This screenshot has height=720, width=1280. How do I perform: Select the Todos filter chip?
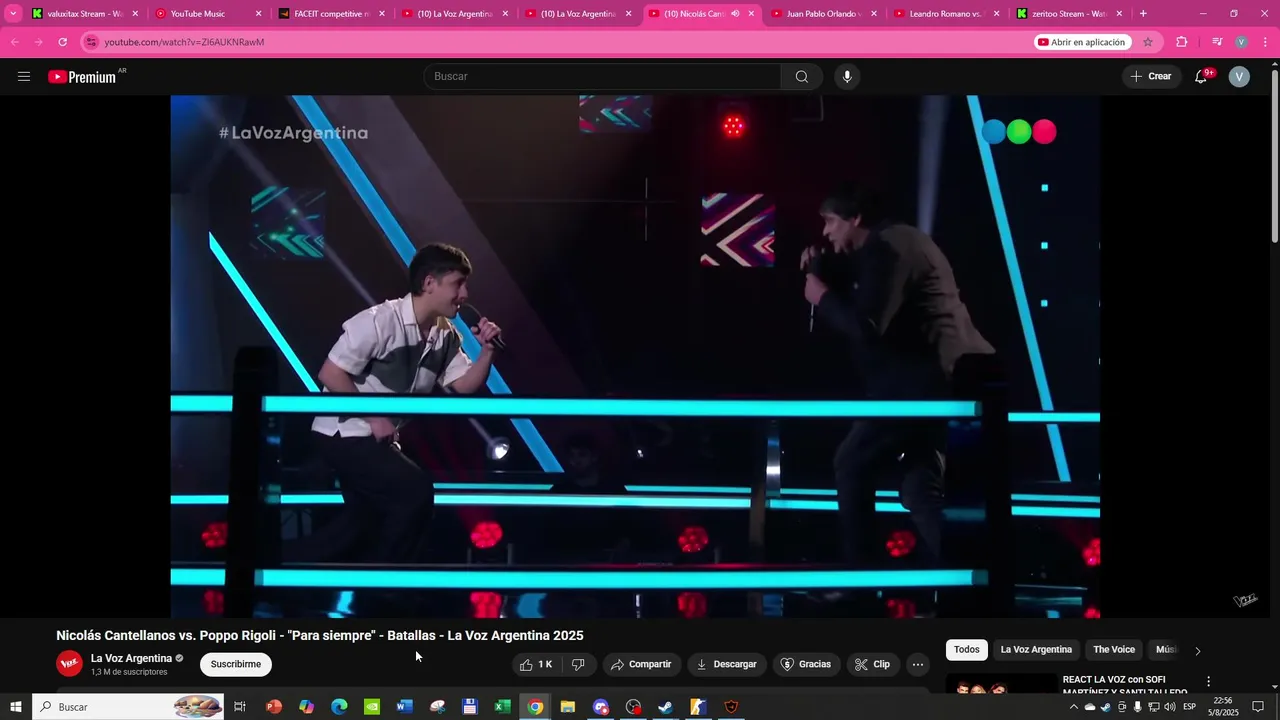(x=967, y=650)
